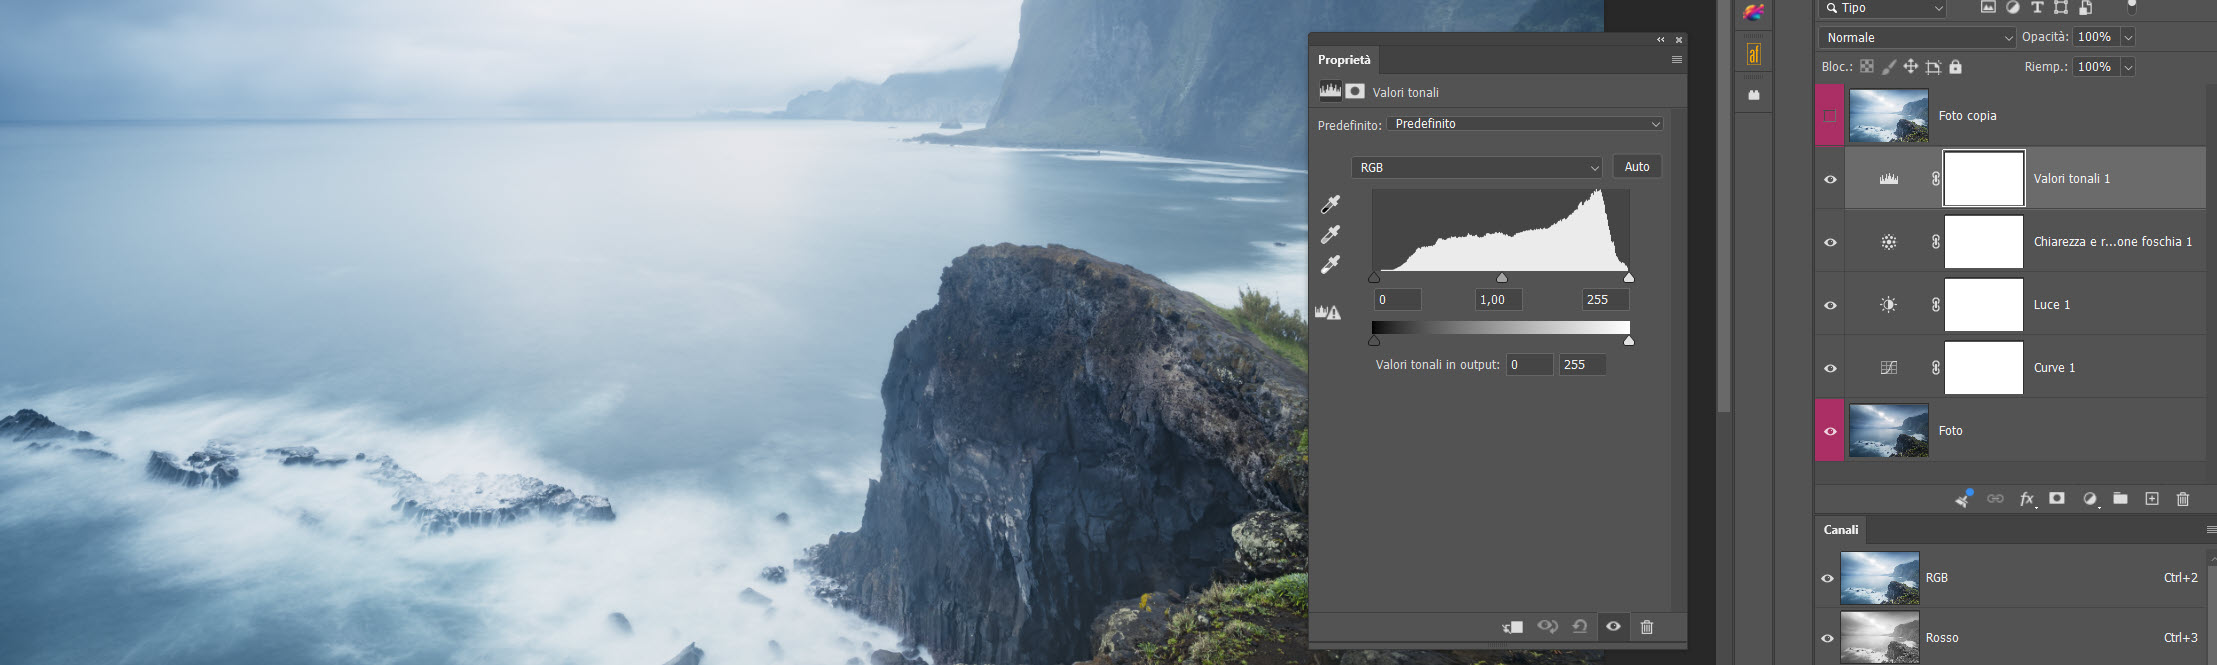Pick the black point eyedropper in Proprietà
This screenshot has height=665, width=2217.
(x=1330, y=205)
